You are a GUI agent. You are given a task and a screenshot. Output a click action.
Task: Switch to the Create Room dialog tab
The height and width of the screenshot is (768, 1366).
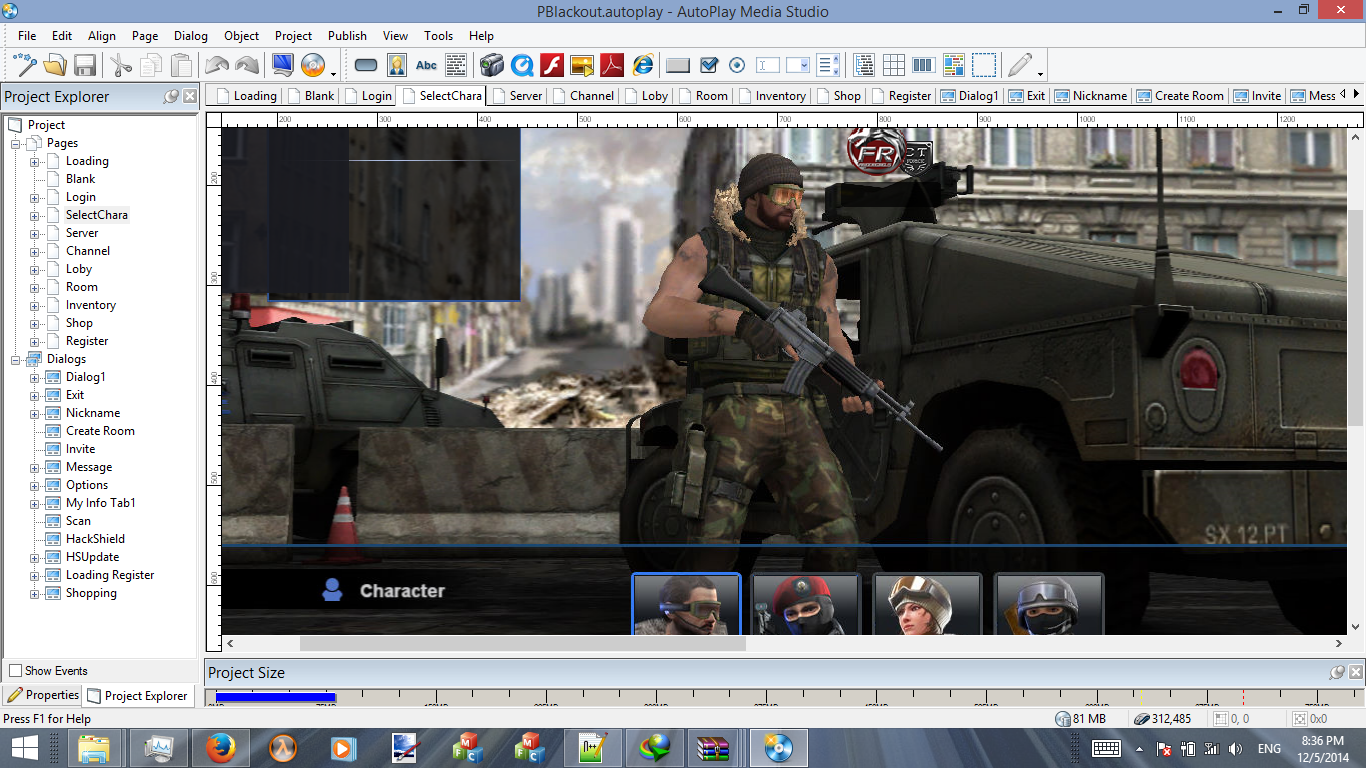point(1180,96)
